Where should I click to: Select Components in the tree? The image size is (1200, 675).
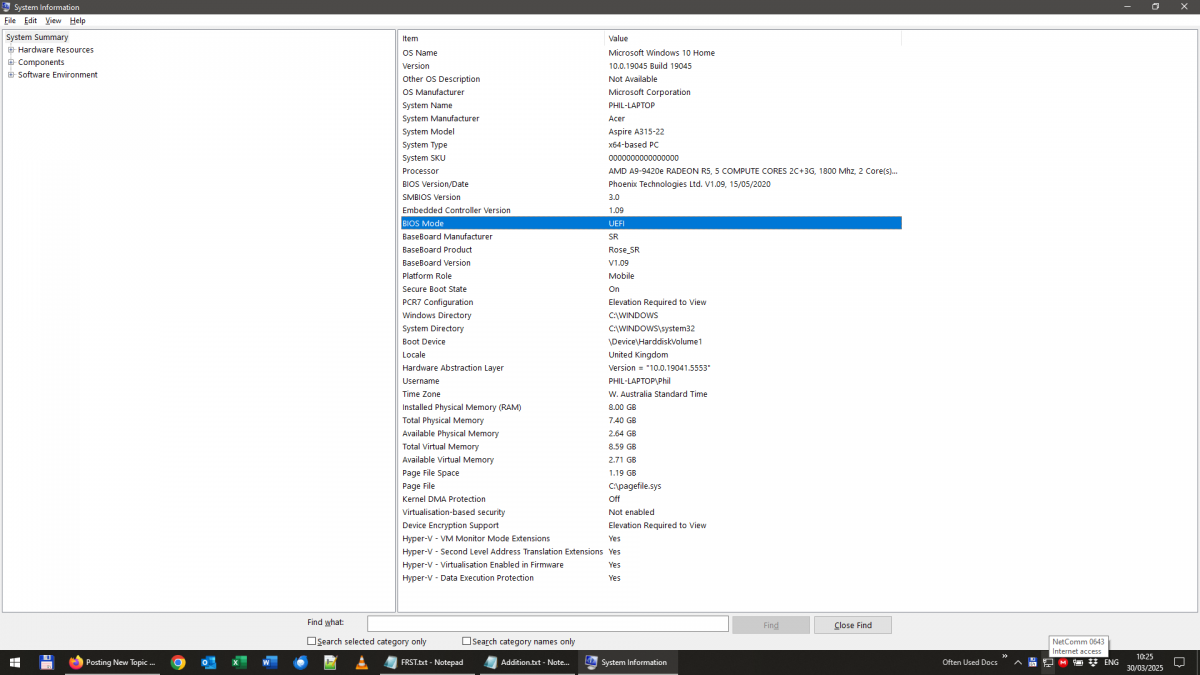[x=41, y=62]
